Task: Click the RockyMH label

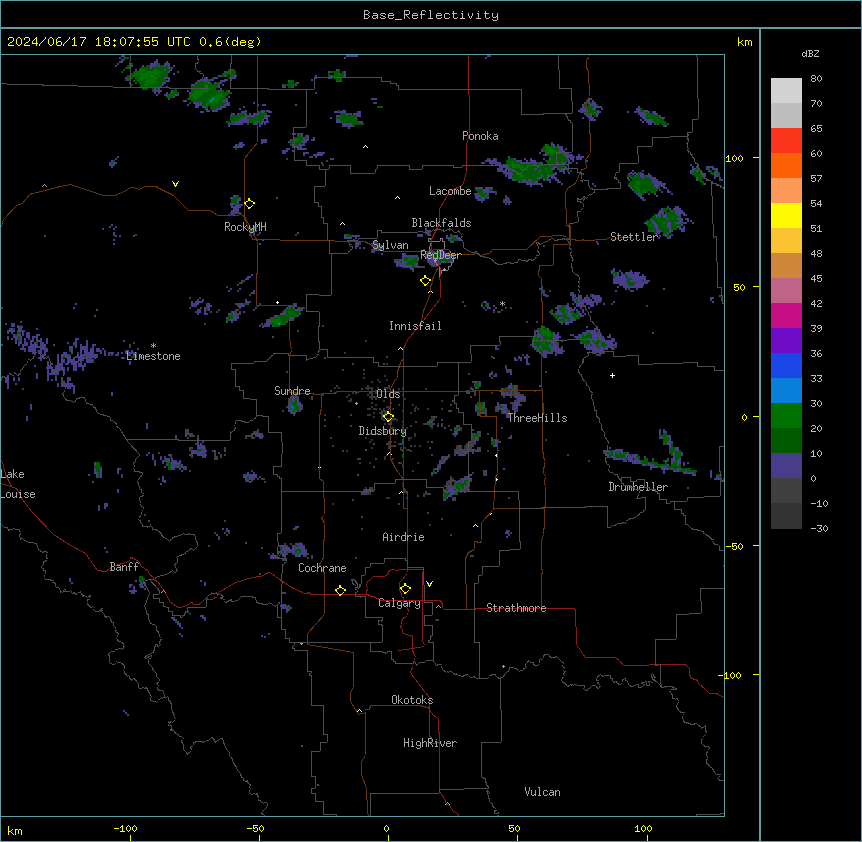Action: point(245,227)
